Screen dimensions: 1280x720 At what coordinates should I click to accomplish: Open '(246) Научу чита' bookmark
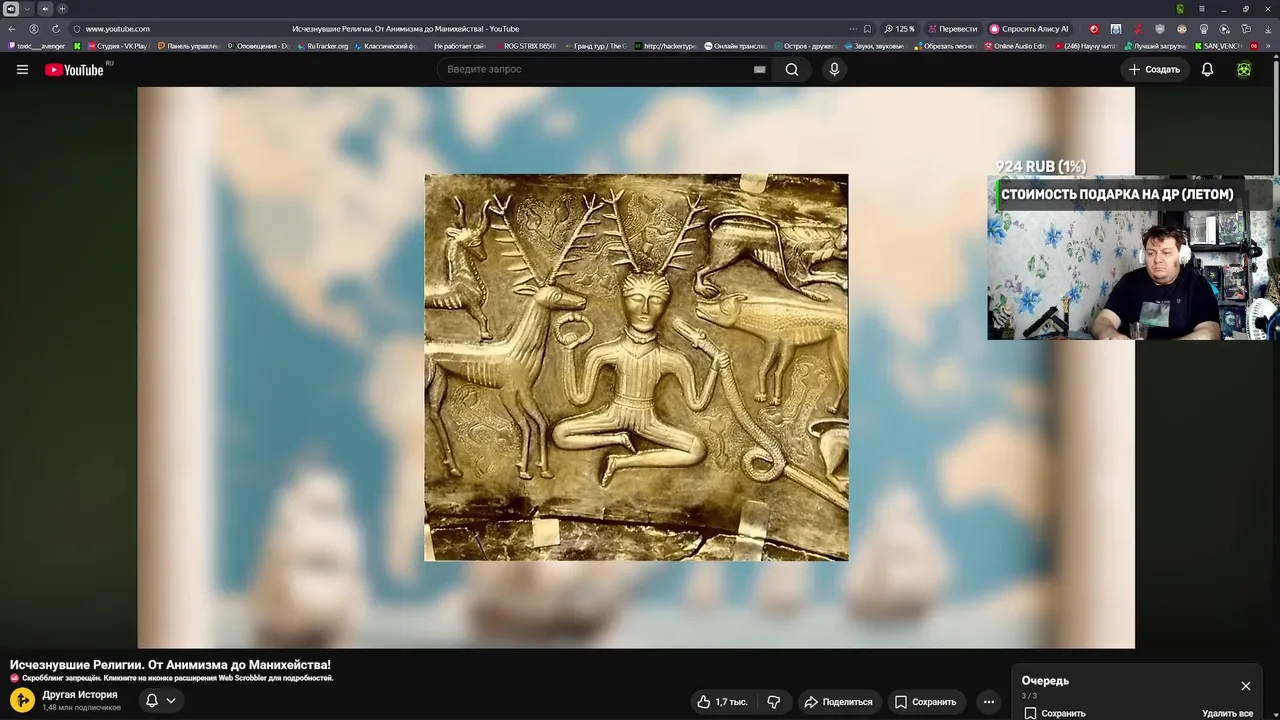pos(1085,46)
